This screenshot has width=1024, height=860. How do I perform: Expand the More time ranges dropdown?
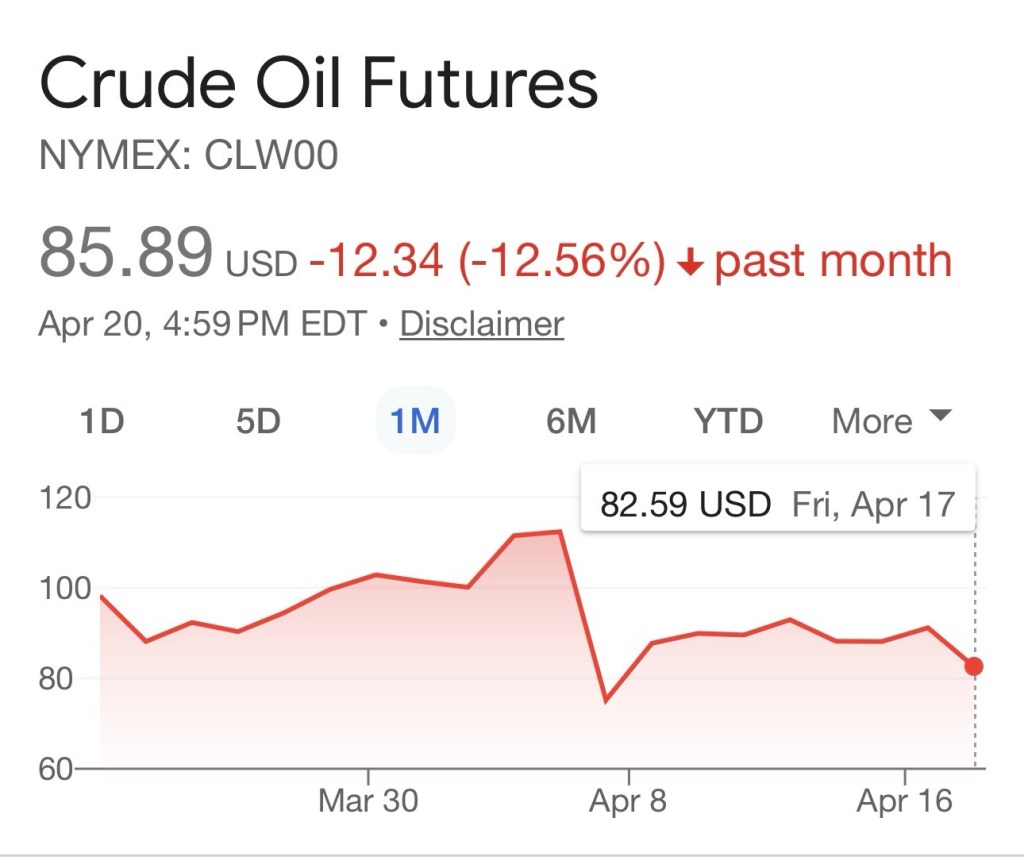(x=890, y=421)
